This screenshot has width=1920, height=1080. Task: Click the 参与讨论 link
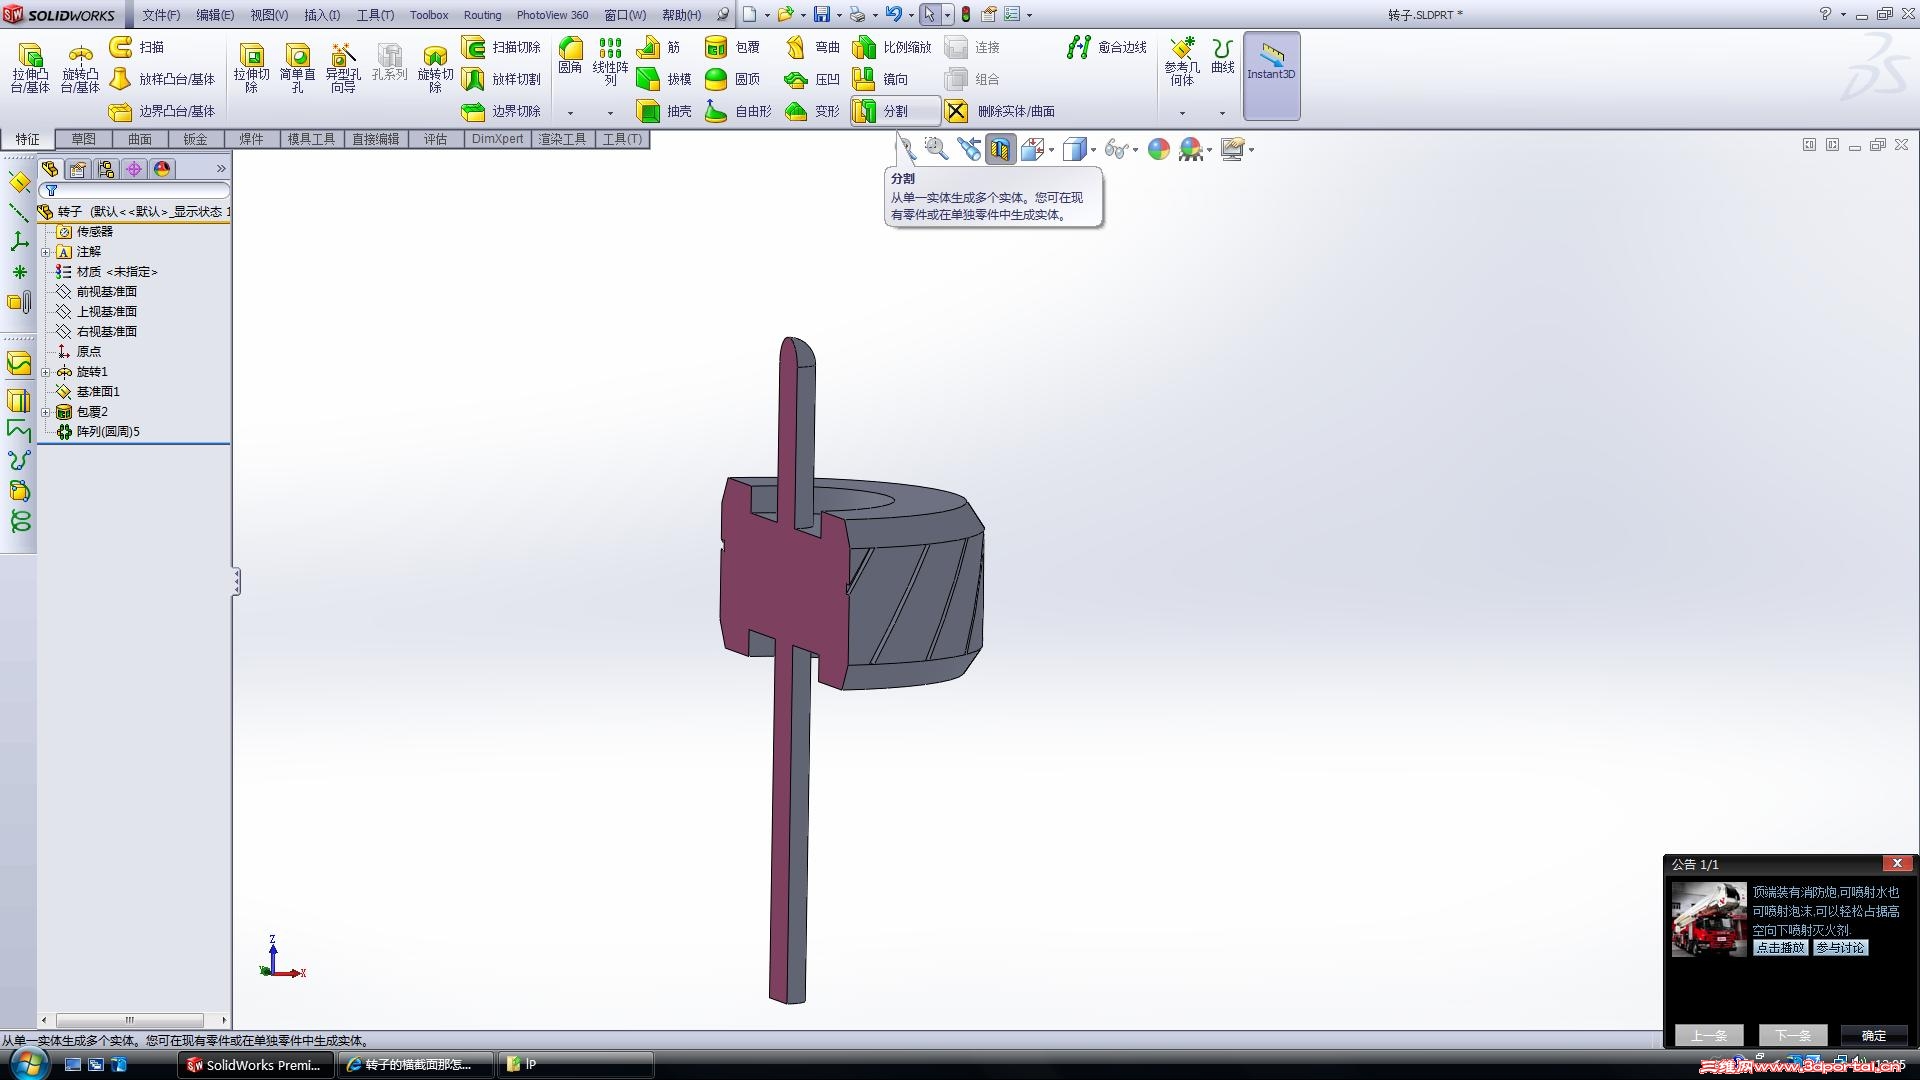tap(1840, 947)
